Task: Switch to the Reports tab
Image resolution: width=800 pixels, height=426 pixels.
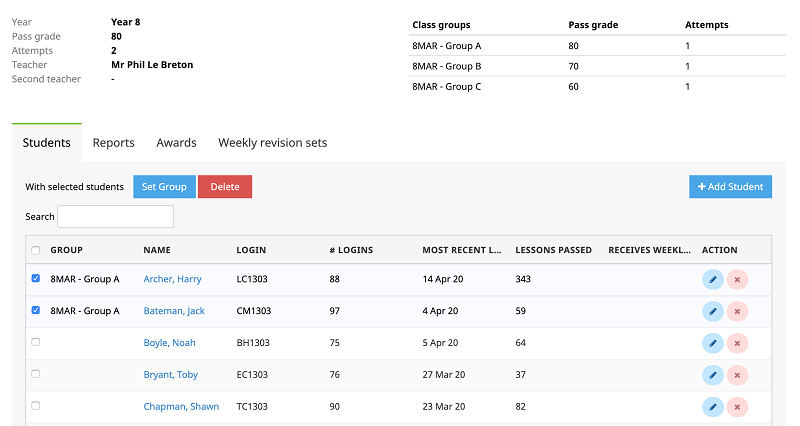Action: [x=113, y=143]
